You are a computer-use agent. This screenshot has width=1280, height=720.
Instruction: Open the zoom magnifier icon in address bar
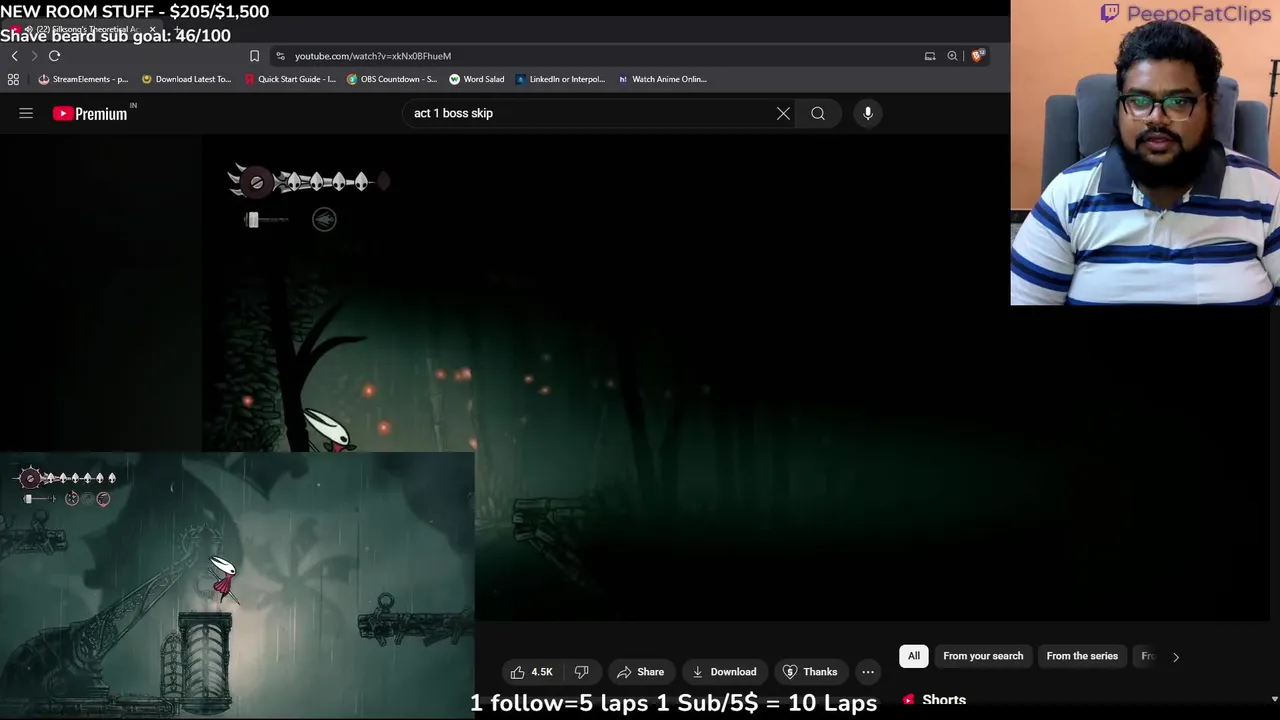(x=952, y=56)
